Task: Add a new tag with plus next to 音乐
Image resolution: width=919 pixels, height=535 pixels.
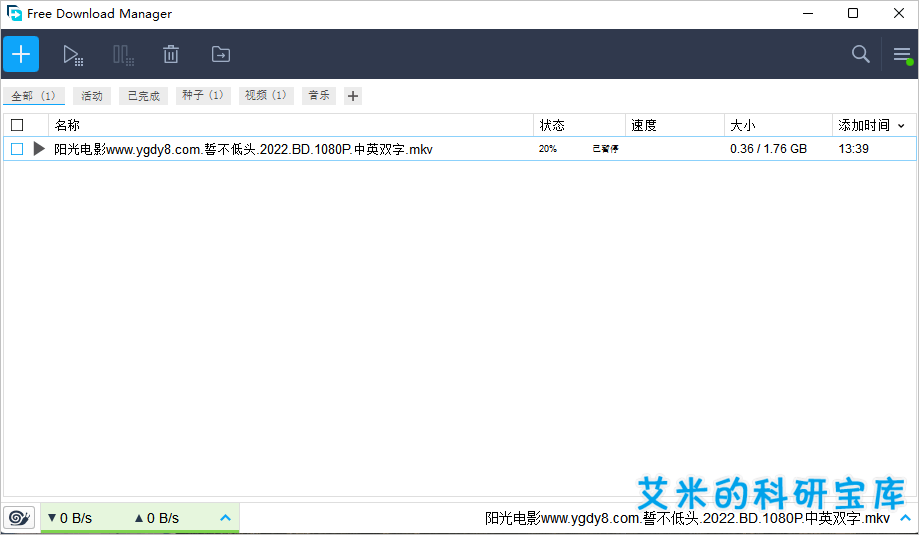Action: 353,96
